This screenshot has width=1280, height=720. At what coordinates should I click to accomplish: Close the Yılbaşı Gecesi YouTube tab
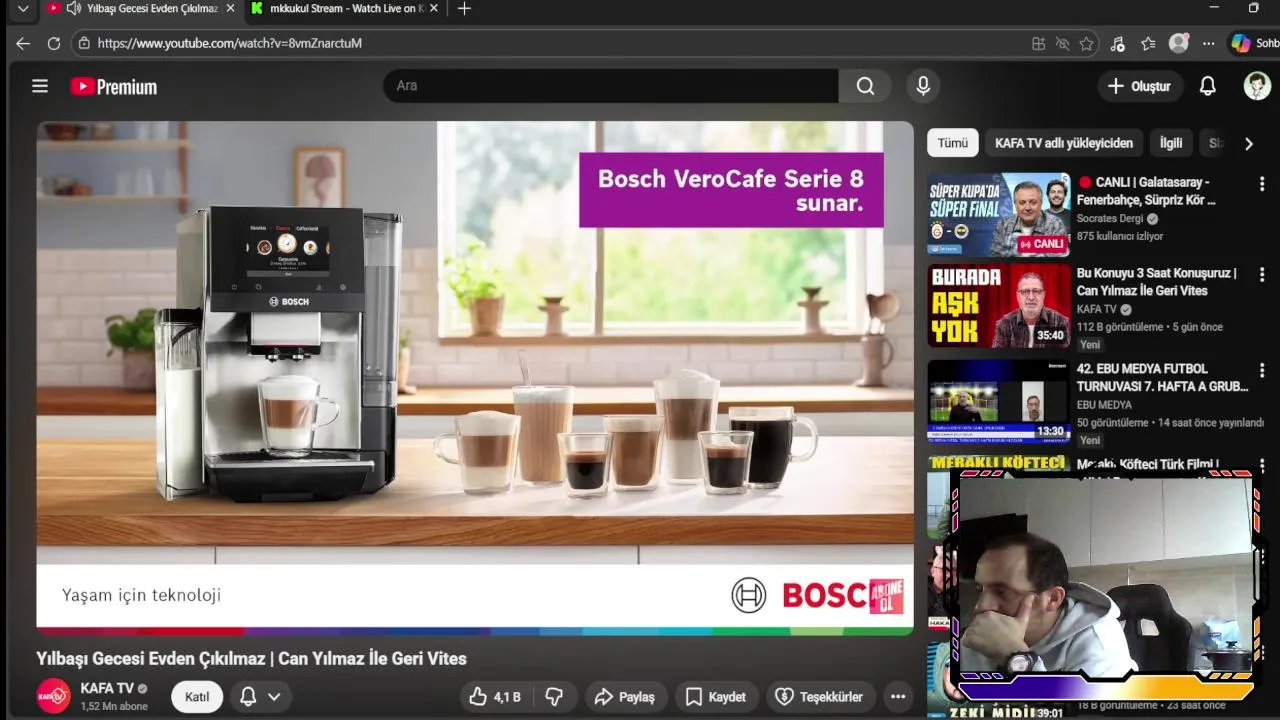[x=231, y=9]
